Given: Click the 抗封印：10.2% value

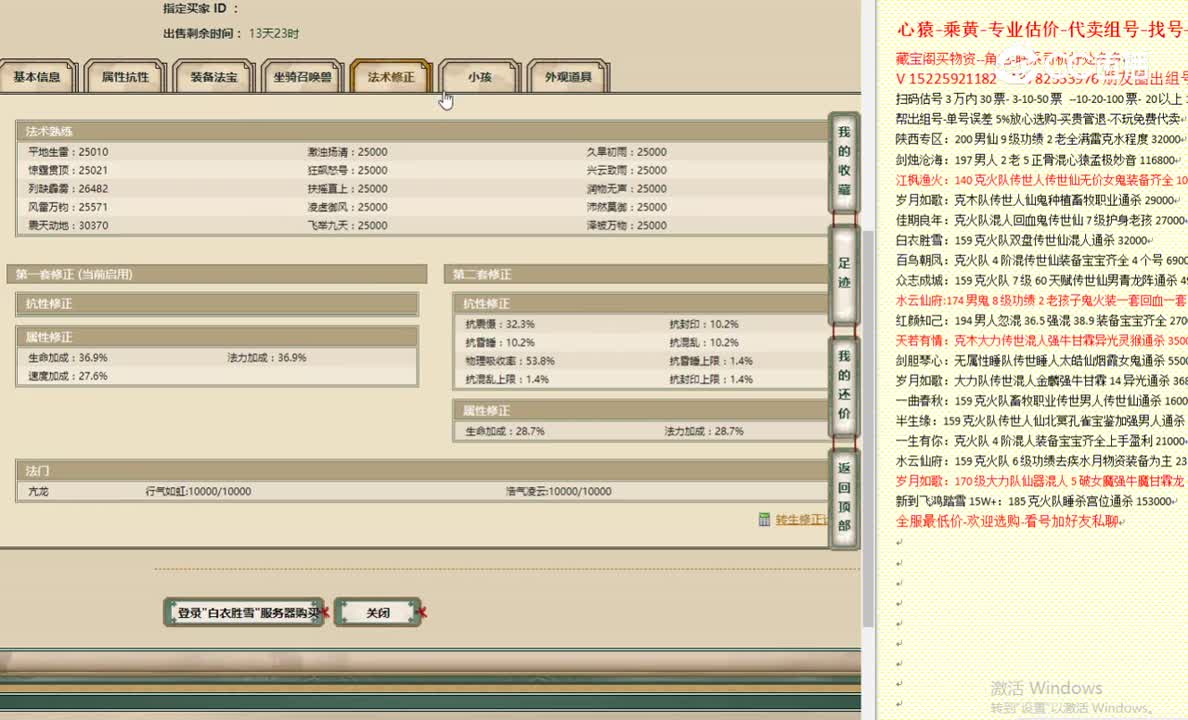Looking at the screenshot, I should point(704,324).
